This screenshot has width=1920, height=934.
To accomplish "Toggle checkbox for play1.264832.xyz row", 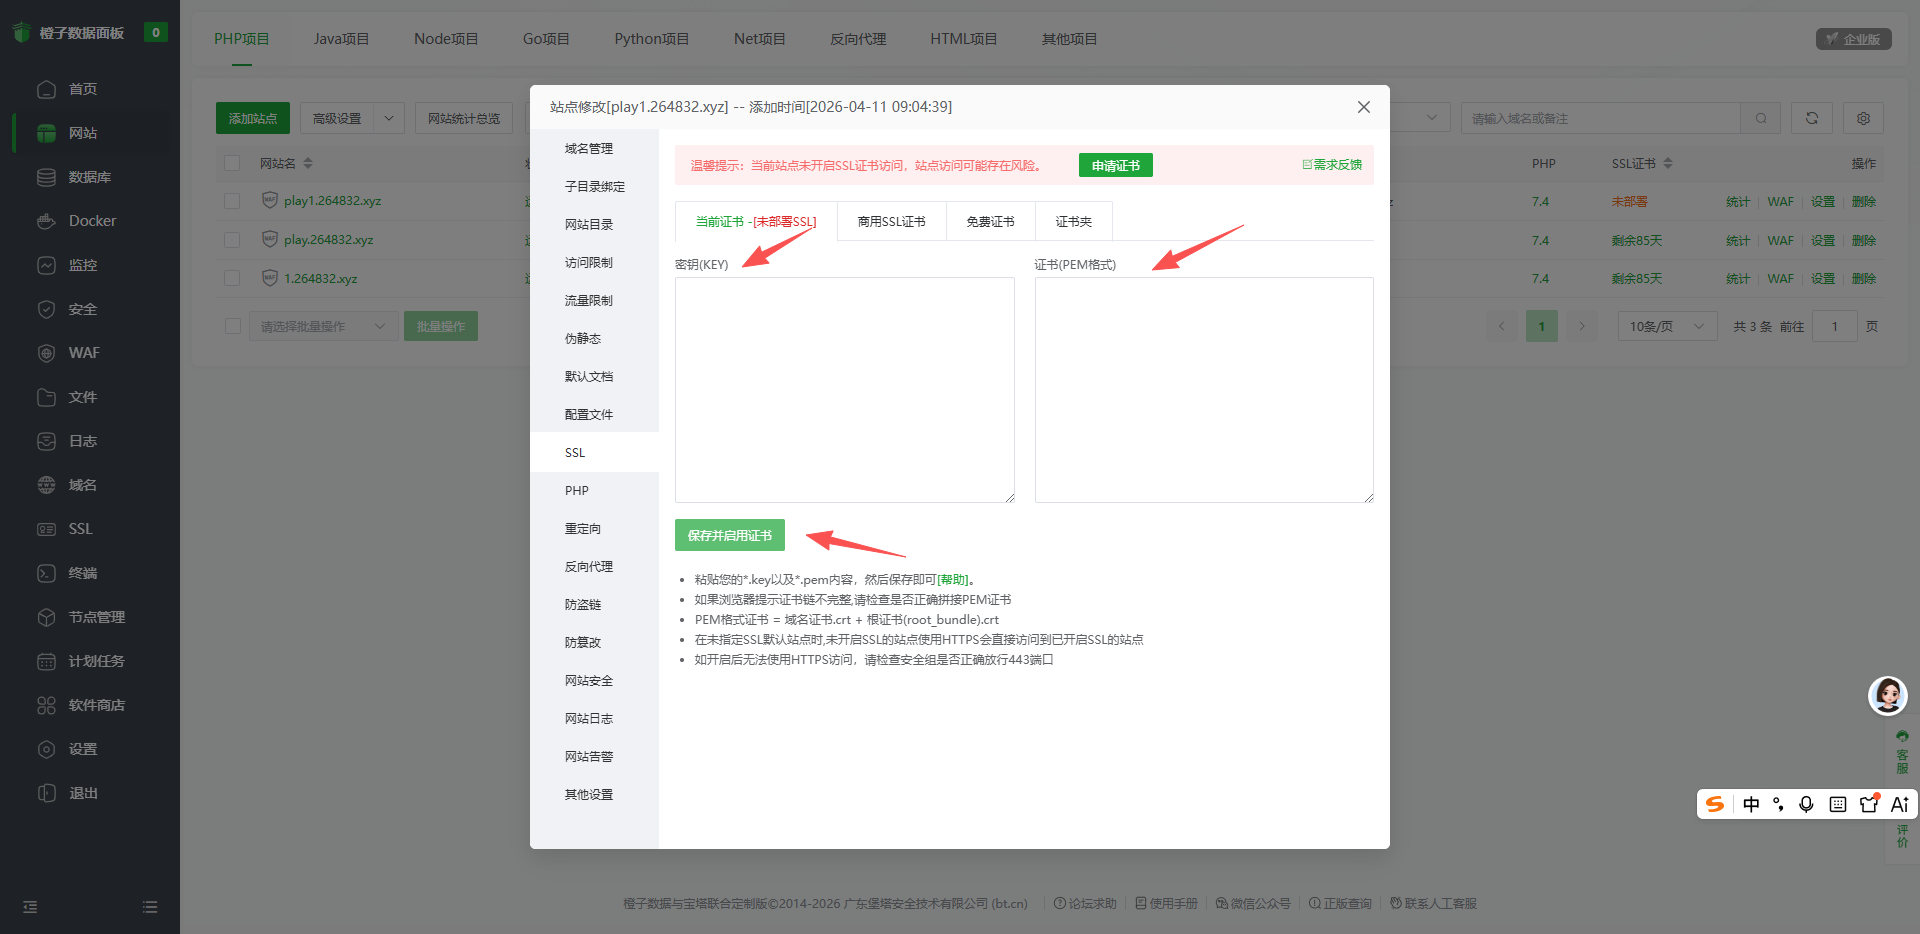I will click(232, 201).
